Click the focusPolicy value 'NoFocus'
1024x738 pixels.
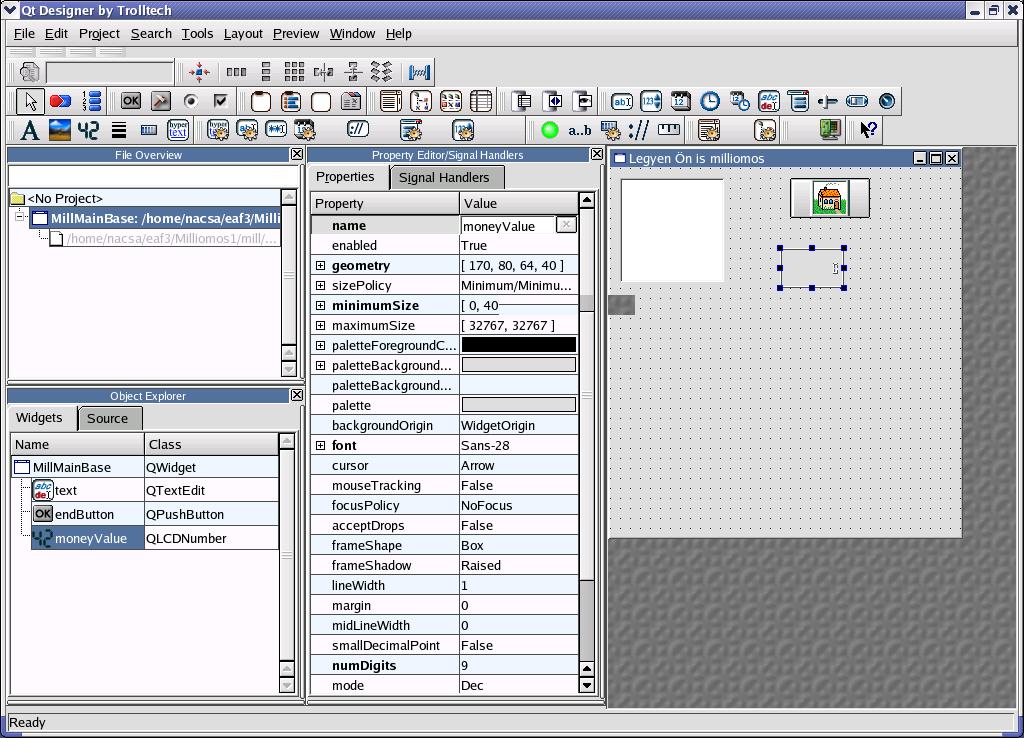click(x=519, y=505)
